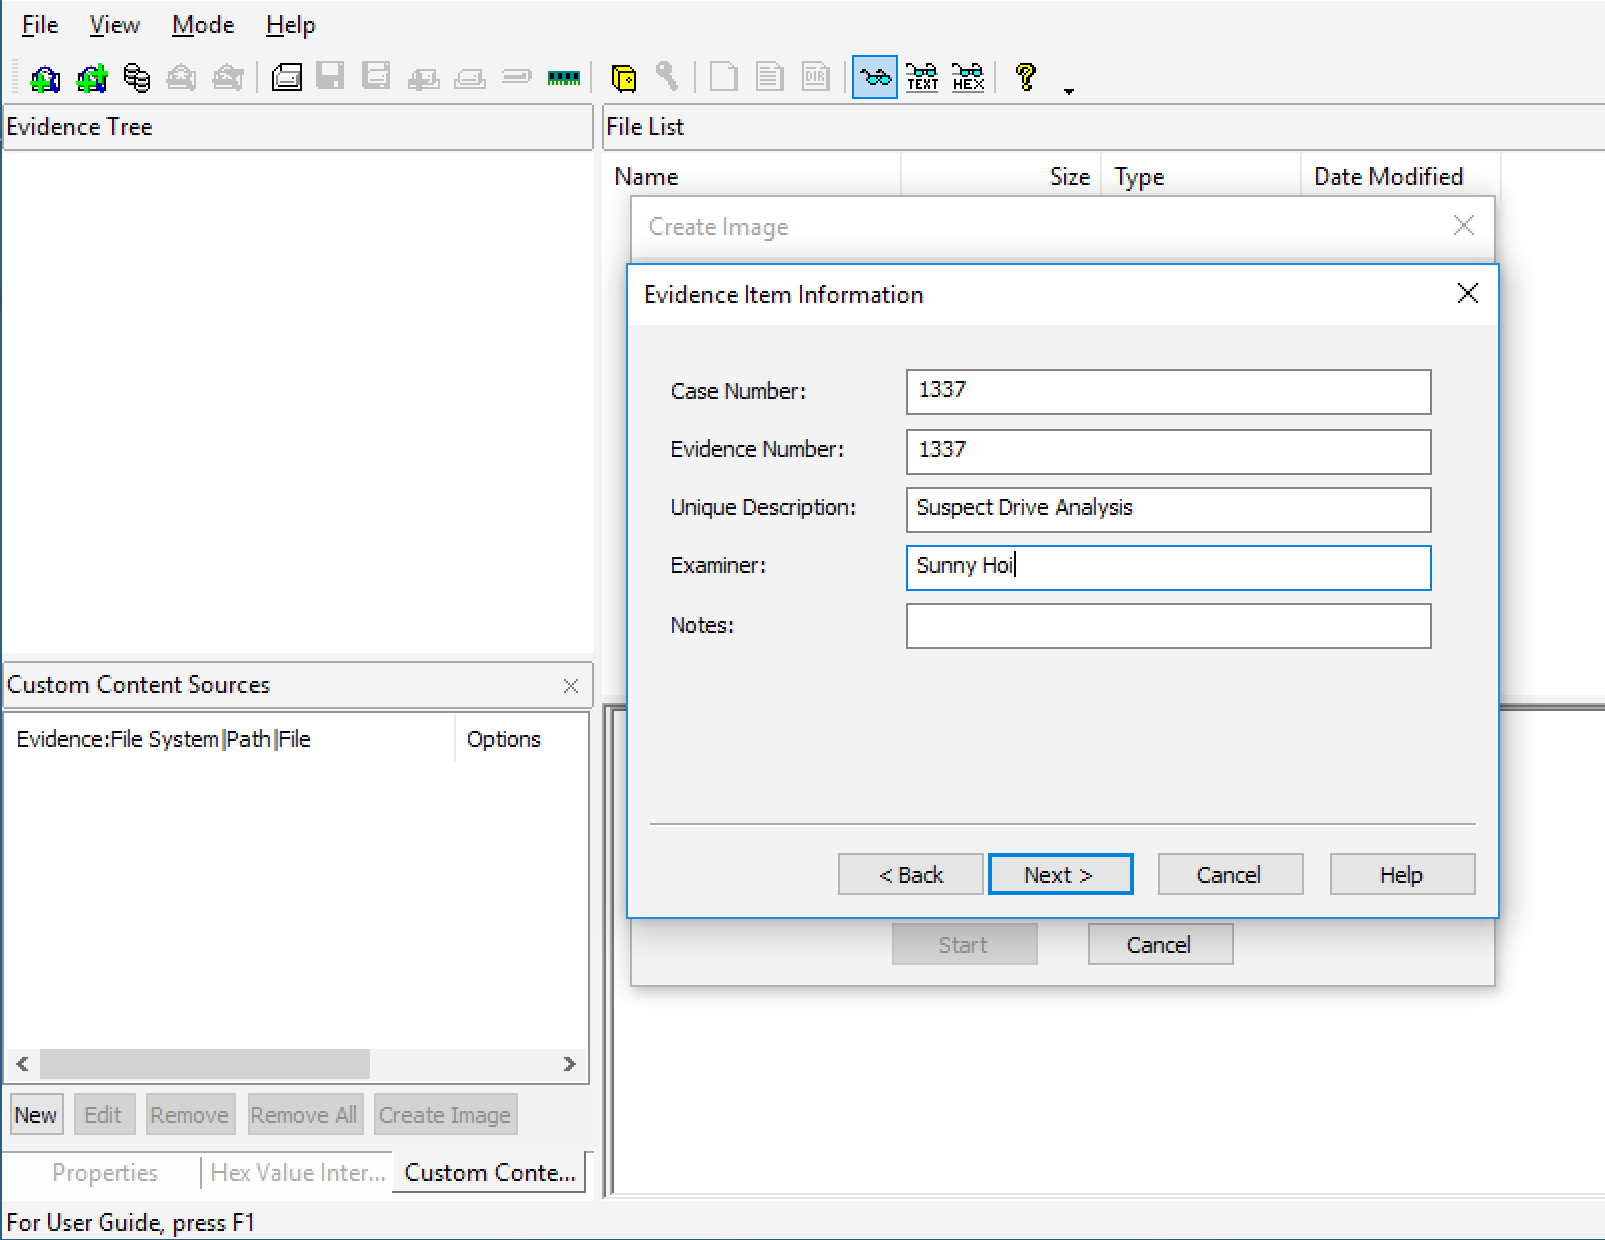Image resolution: width=1605 pixels, height=1240 pixels.
Task: Click the Obtain Protected Files icon
Action: point(623,78)
